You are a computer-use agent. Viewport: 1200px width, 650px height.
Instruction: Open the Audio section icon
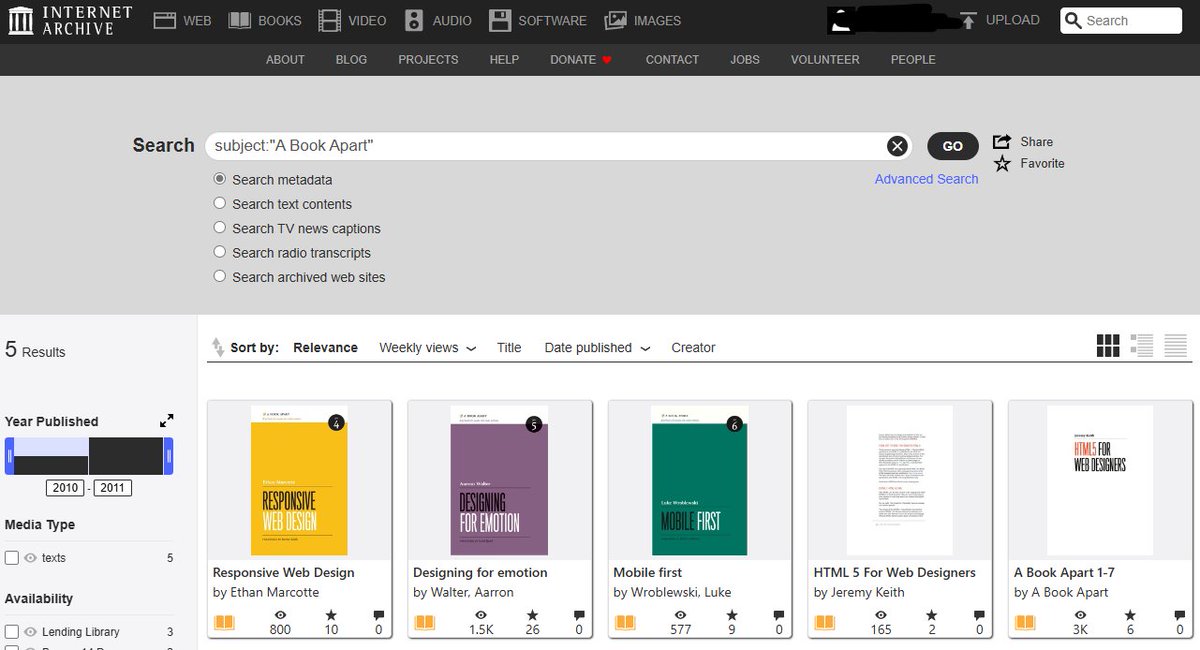[x=414, y=20]
